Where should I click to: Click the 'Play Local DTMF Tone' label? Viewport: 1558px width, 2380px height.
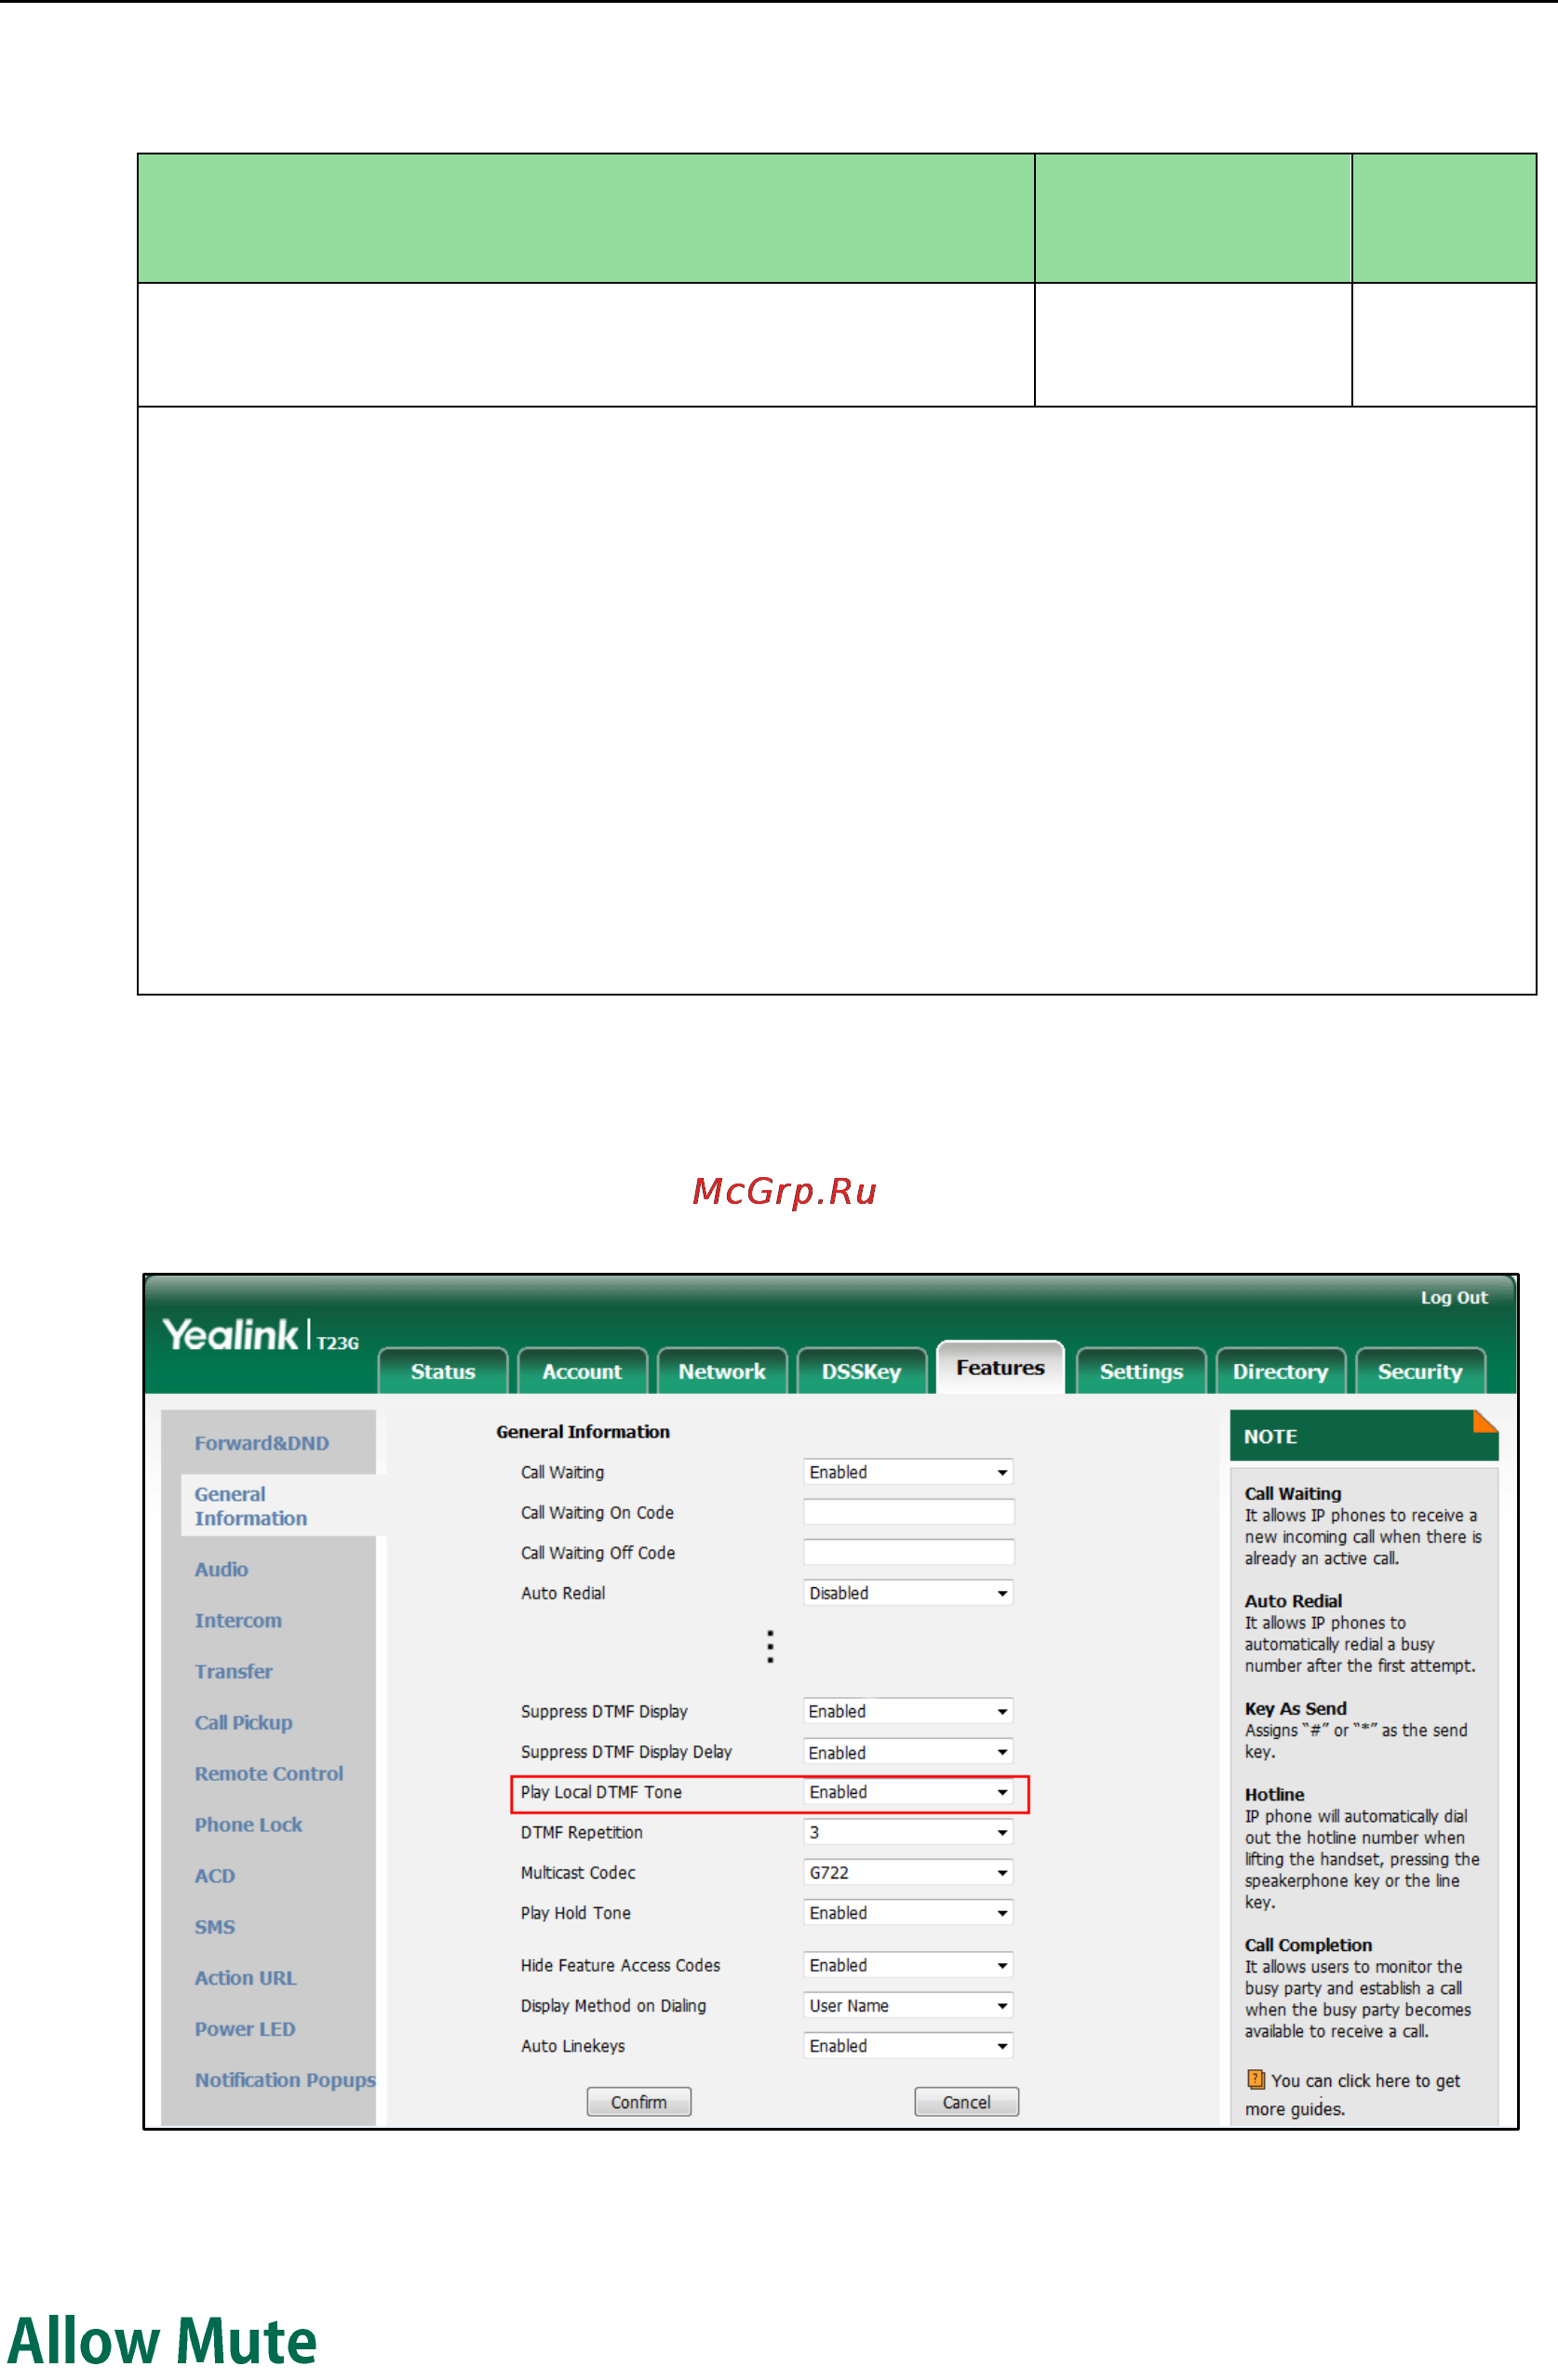point(601,1792)
